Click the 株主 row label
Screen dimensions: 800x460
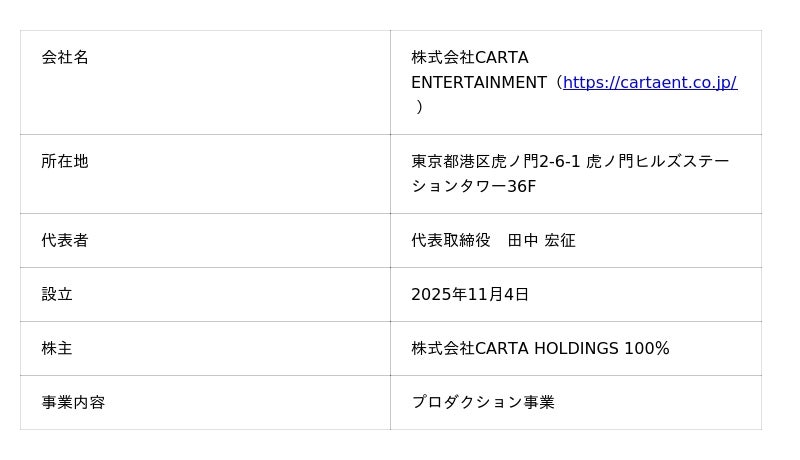click(57, 348)
